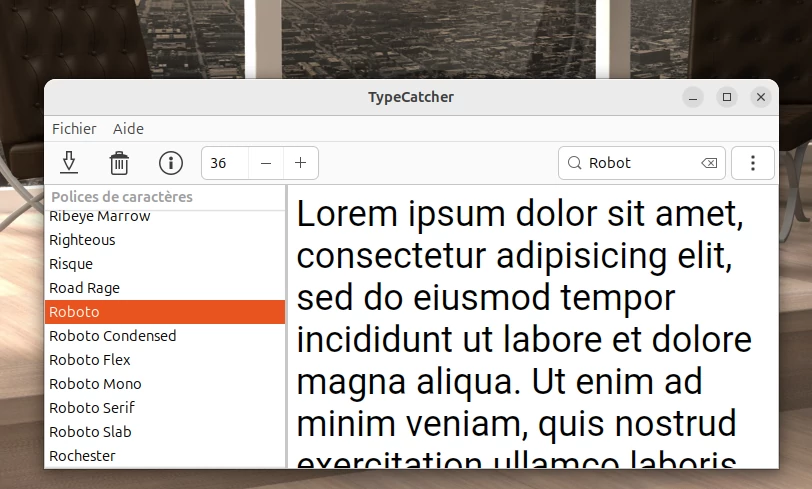Open the three-dot options menu

[x=752, y=163]
